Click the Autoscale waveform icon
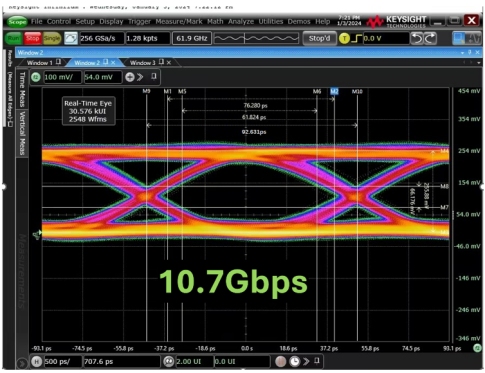Image resolution: width=485 pixels, height=373 pixels. (71, 38)
